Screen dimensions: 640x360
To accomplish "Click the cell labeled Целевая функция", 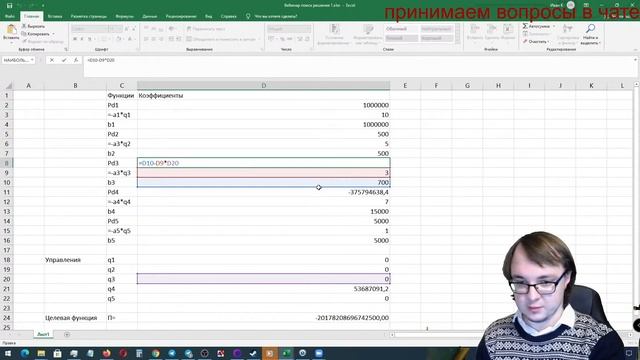I will pyautogui.click(x=75, y=318).
